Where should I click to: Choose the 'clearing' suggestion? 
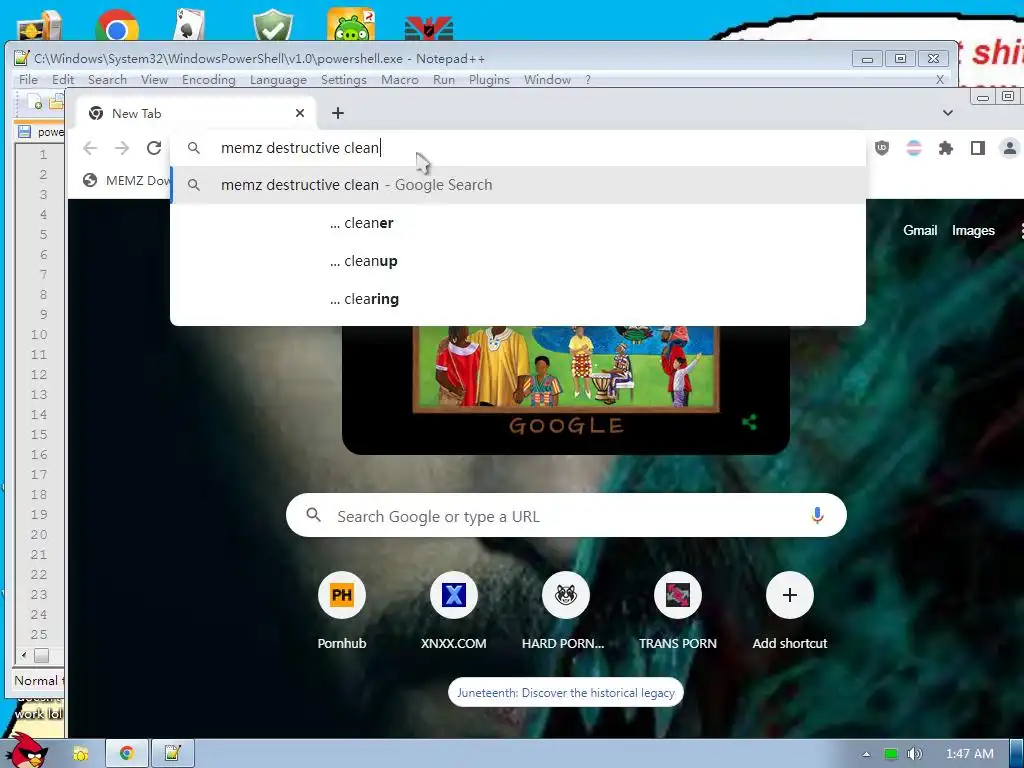coord(518,298)
